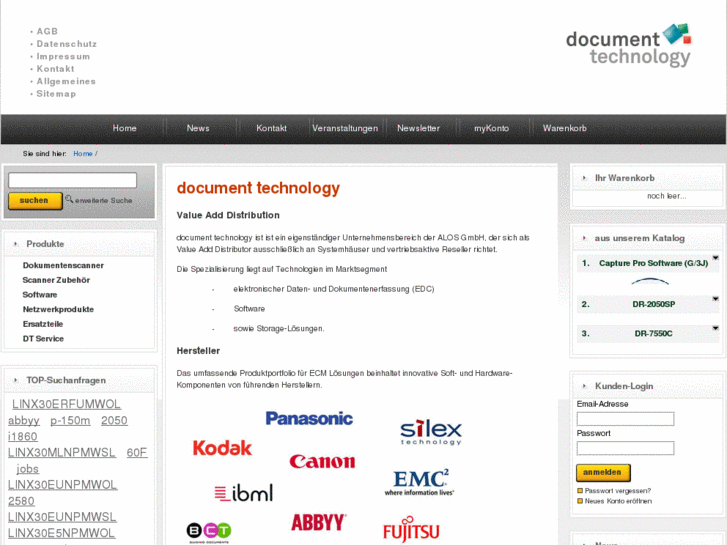Open News in the main navigation bar

[x=198, y=128]
